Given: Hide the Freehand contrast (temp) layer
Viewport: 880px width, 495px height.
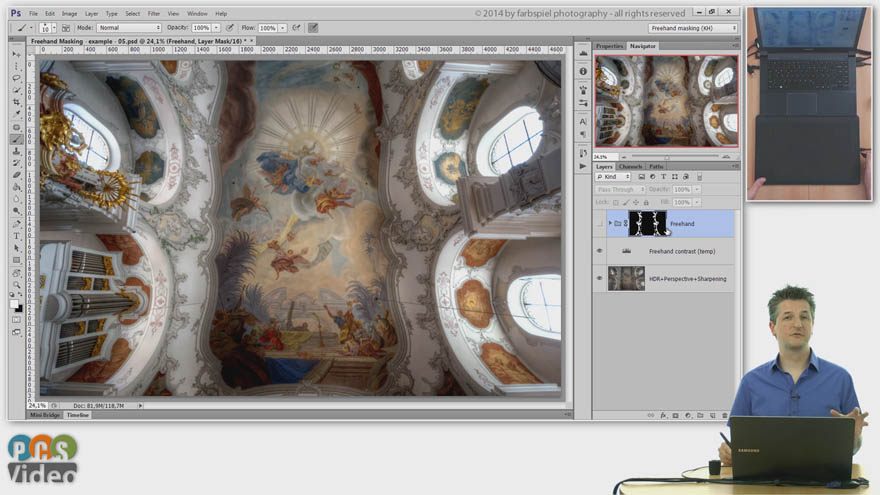Looking at the screenshot, I should [x=599, y=251].
